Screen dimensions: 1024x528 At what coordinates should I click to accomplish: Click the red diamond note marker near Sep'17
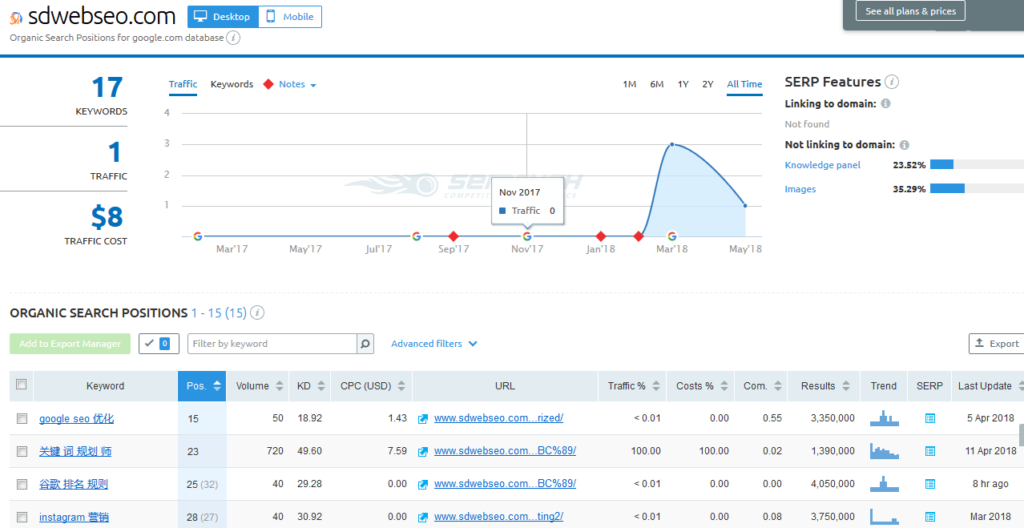[x=453, y=237]
